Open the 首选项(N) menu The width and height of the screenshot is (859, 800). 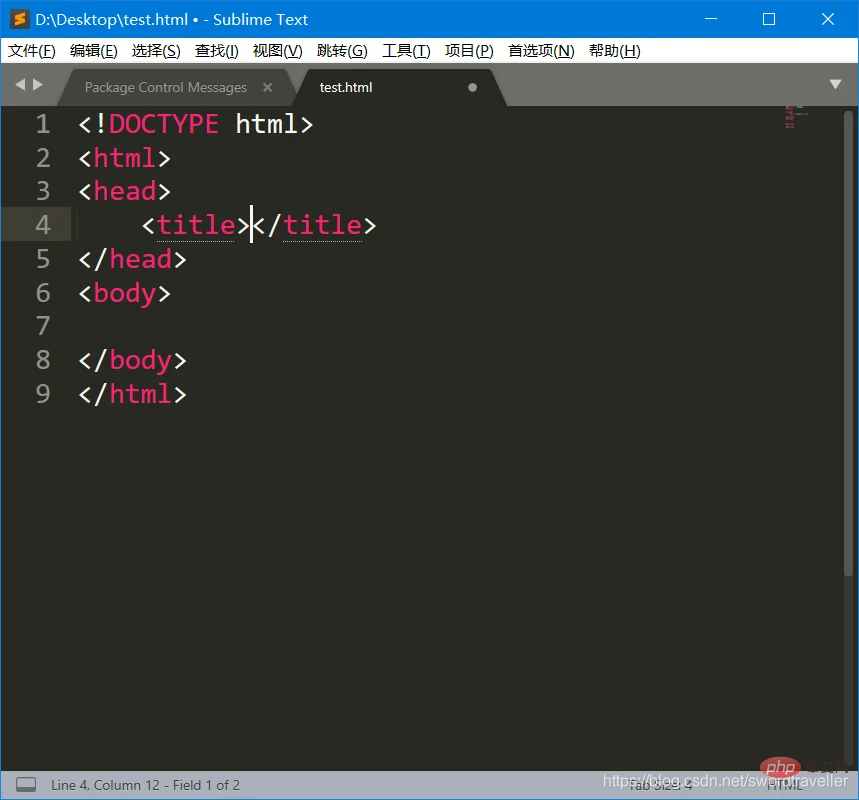coord(541,51)
